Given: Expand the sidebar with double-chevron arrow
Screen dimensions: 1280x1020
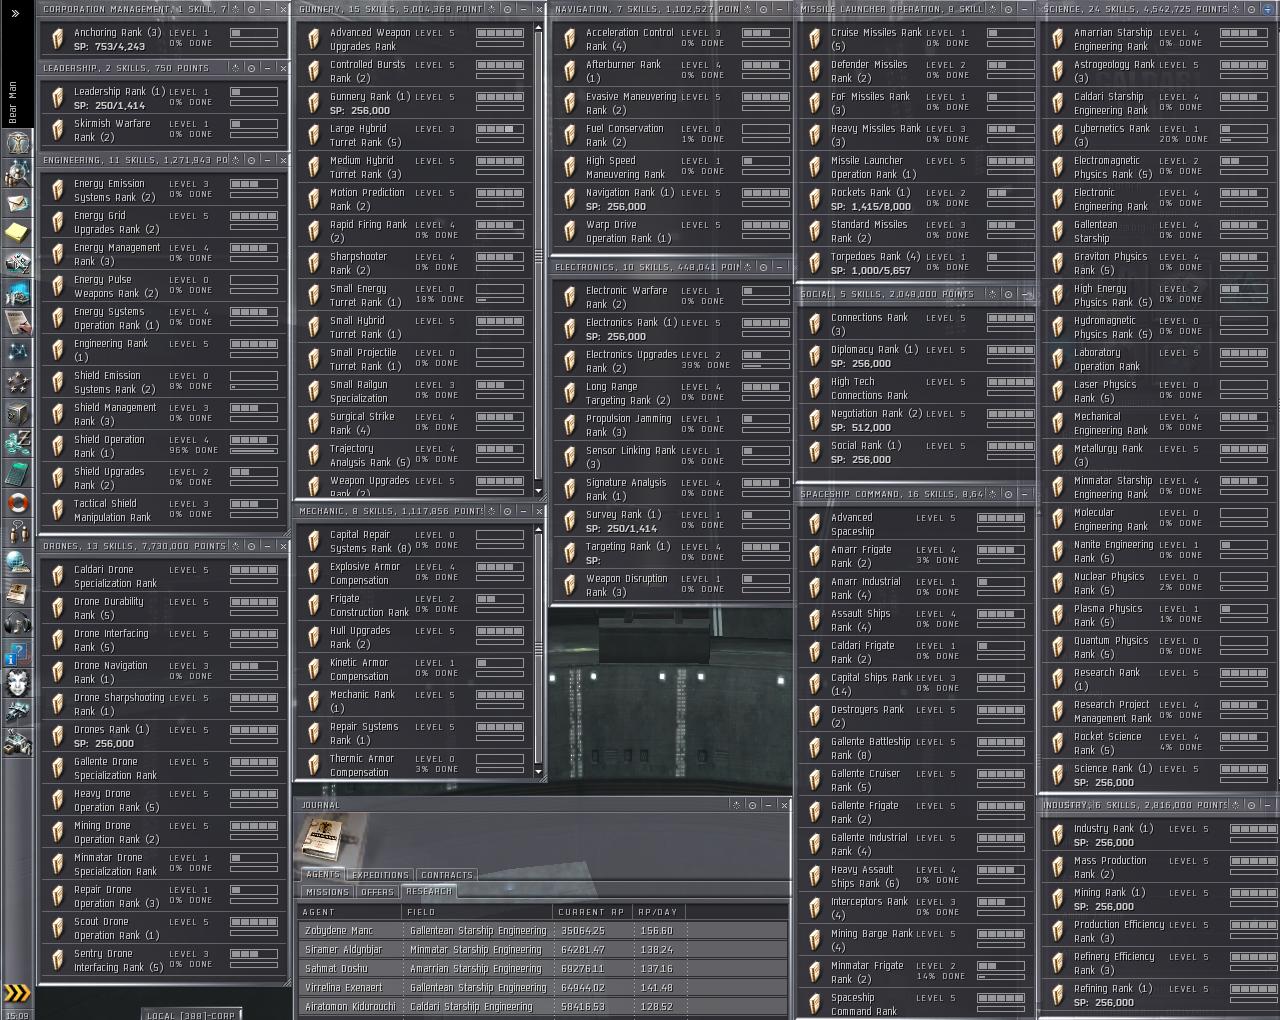Looking at the screenshot, I should click(x=15, y=13).
